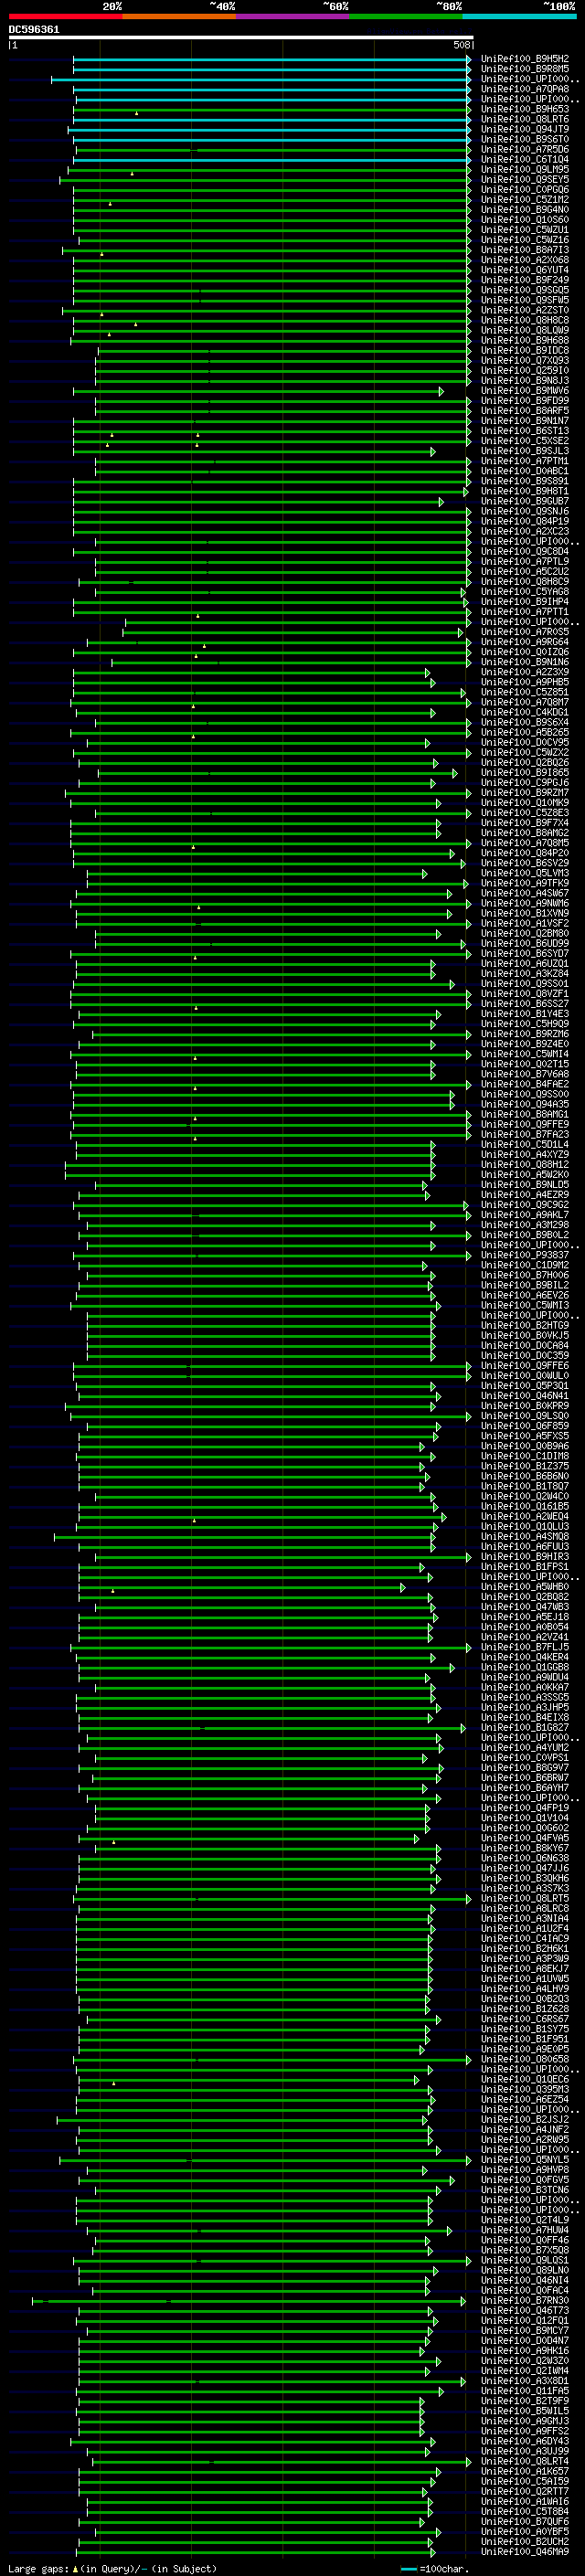Select the label UniRef100_A7HUW4
This screenshot has width=585, height=2576.
[525, 2230]
